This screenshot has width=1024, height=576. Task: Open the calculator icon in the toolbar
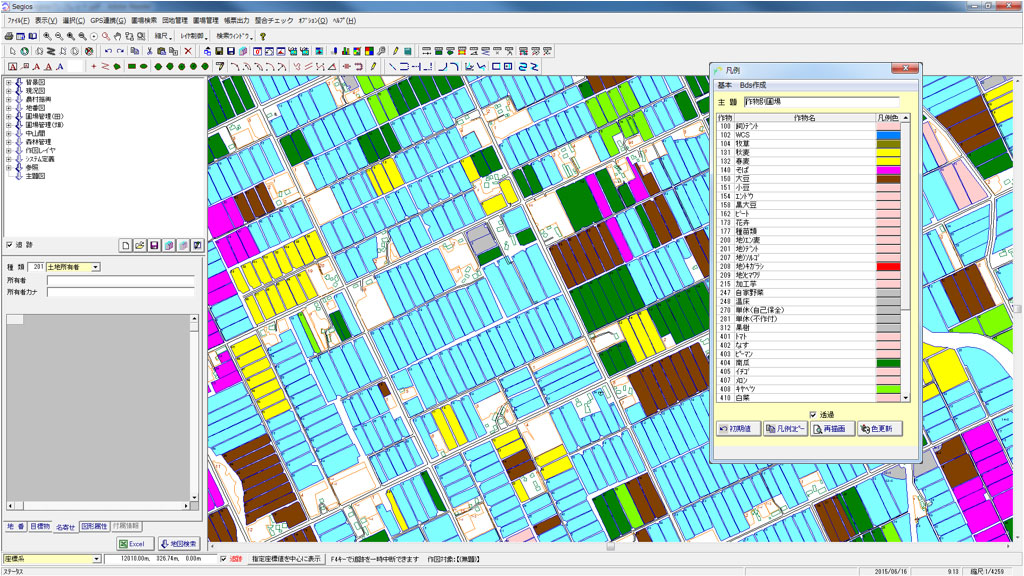pos(408,51)
